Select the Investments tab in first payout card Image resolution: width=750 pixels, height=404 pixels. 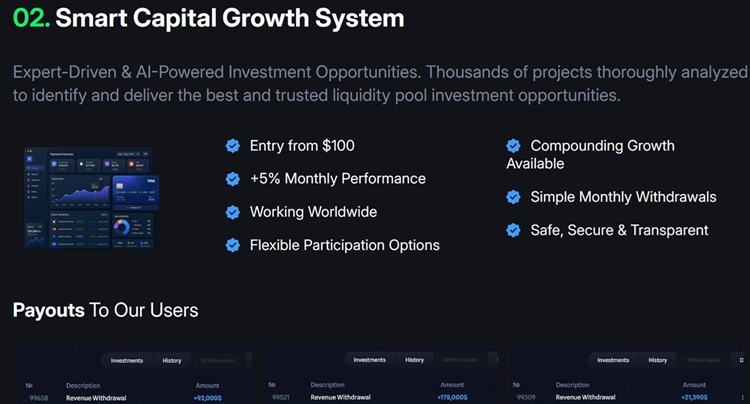[127, 360]
